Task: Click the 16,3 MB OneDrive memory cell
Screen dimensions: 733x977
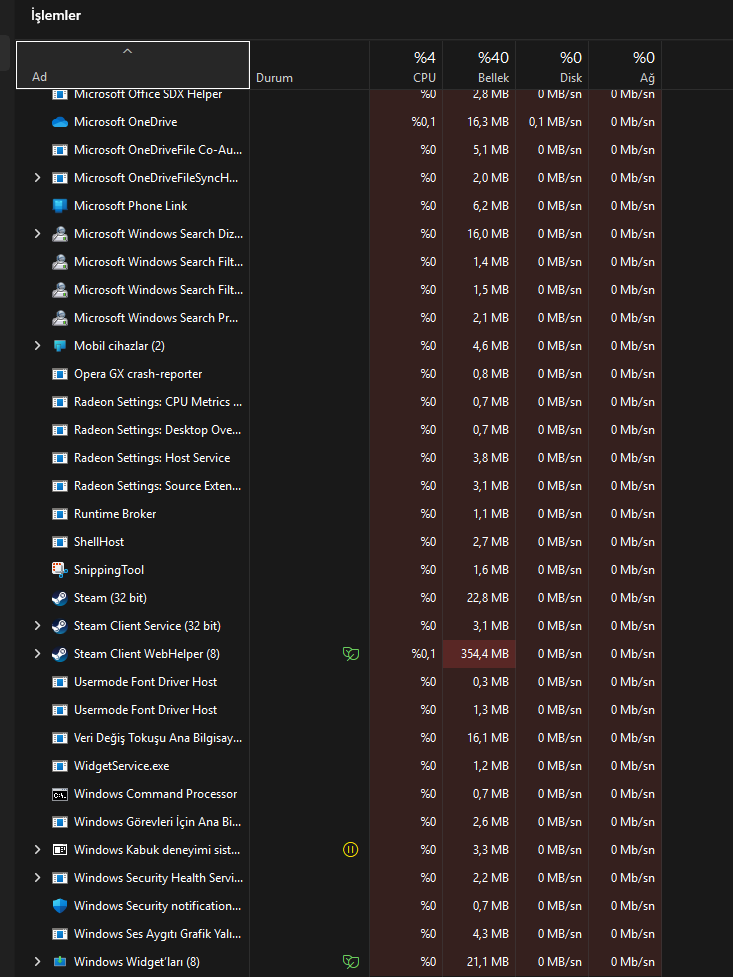Action: pos(479,122)
